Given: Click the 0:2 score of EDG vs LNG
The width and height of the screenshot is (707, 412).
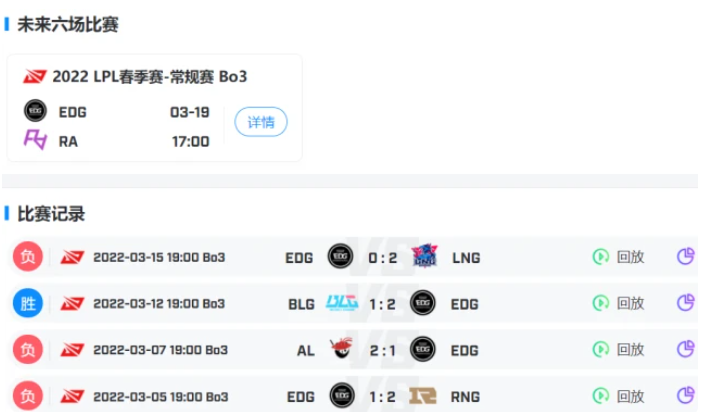Looking at the screenshot, I should (x=382, y=258).
